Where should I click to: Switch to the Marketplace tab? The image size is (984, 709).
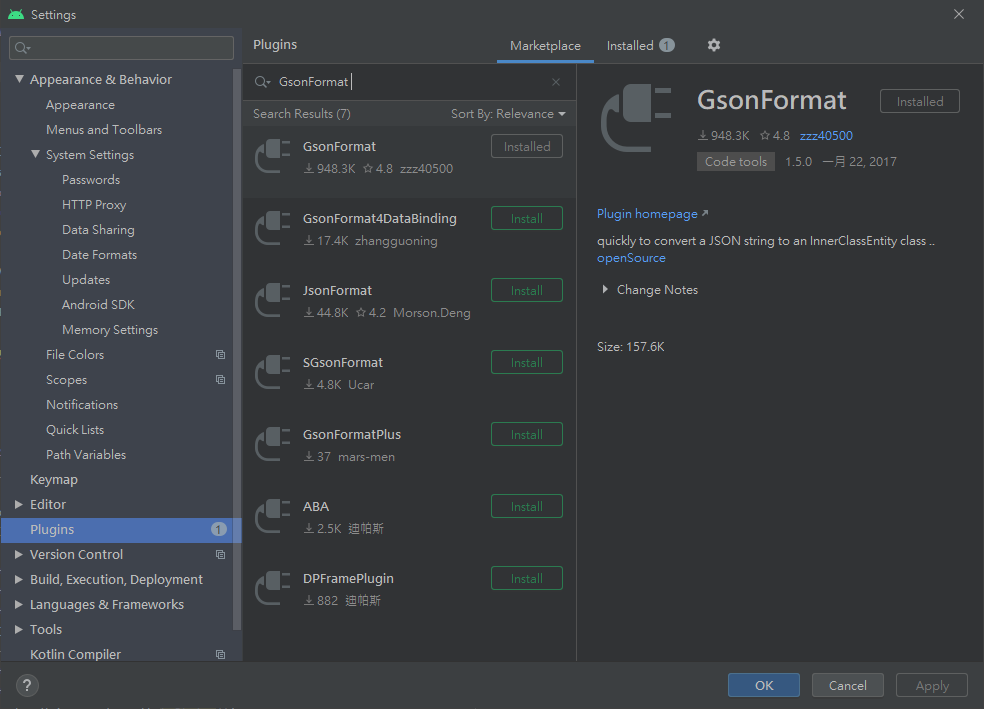click(545, 46)
